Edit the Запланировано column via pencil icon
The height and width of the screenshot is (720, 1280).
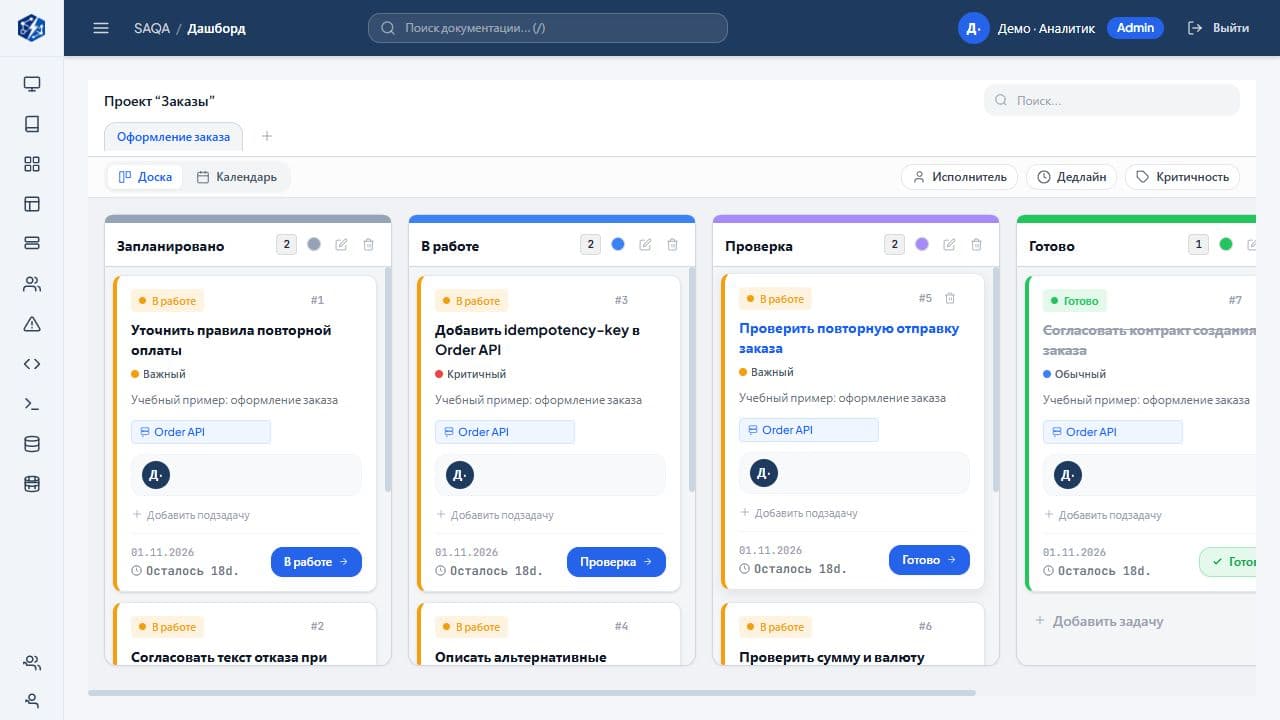point(341,244)
